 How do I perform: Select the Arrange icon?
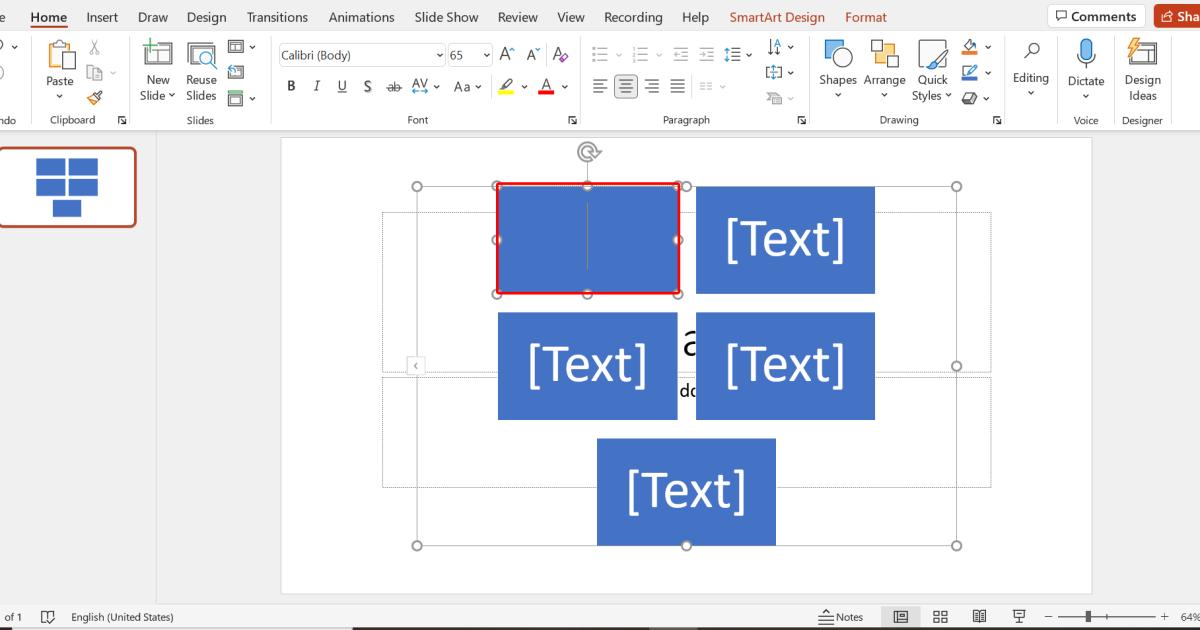coord(884,66)
